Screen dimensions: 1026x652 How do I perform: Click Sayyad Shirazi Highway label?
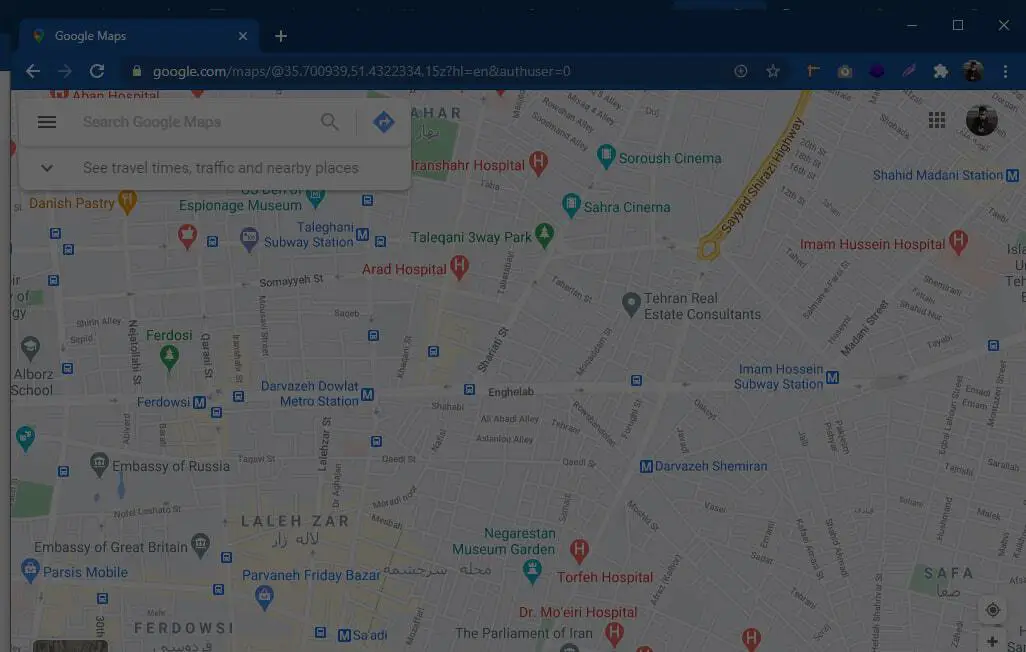(762, 175)
